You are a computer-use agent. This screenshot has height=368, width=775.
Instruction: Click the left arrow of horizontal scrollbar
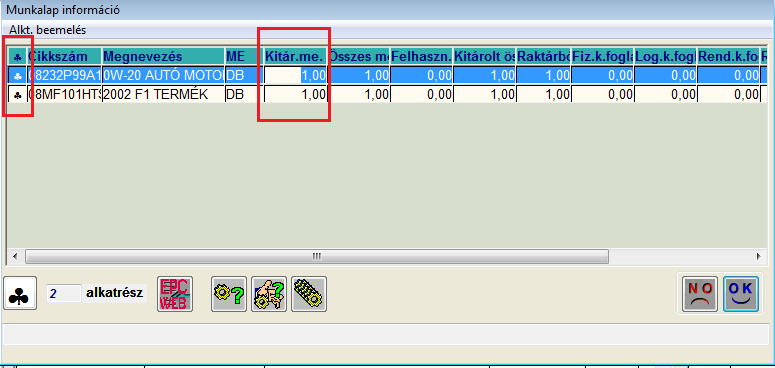15,256
